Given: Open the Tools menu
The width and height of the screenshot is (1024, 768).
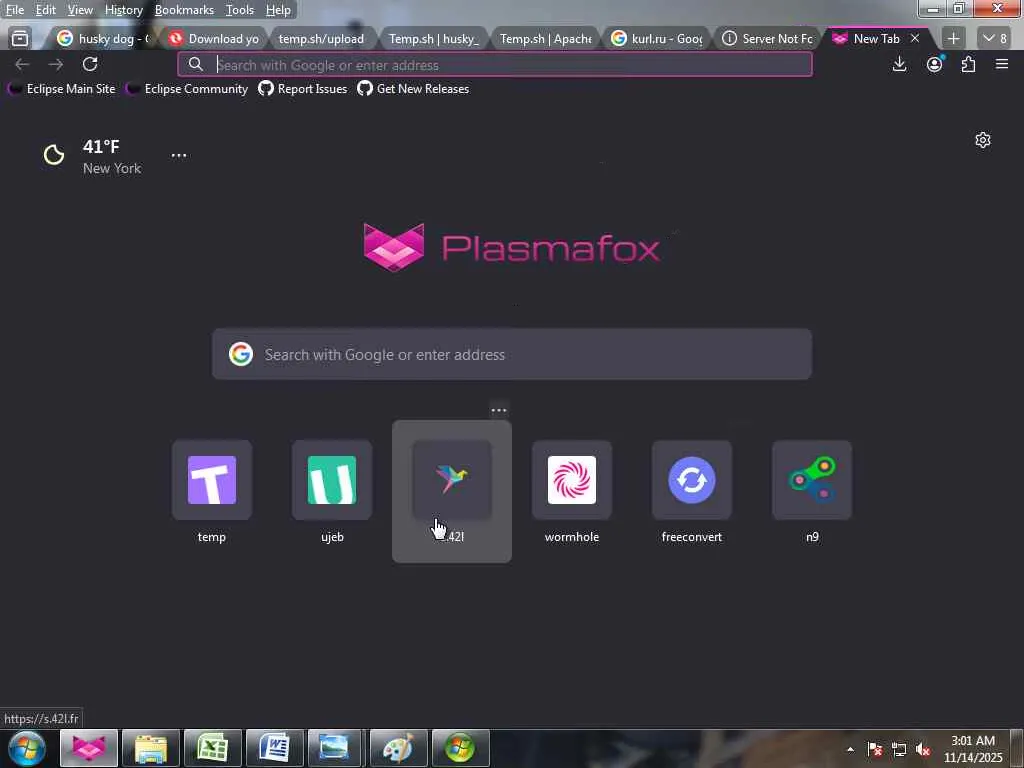Looking at the screenshot, I should pos(240,10).
